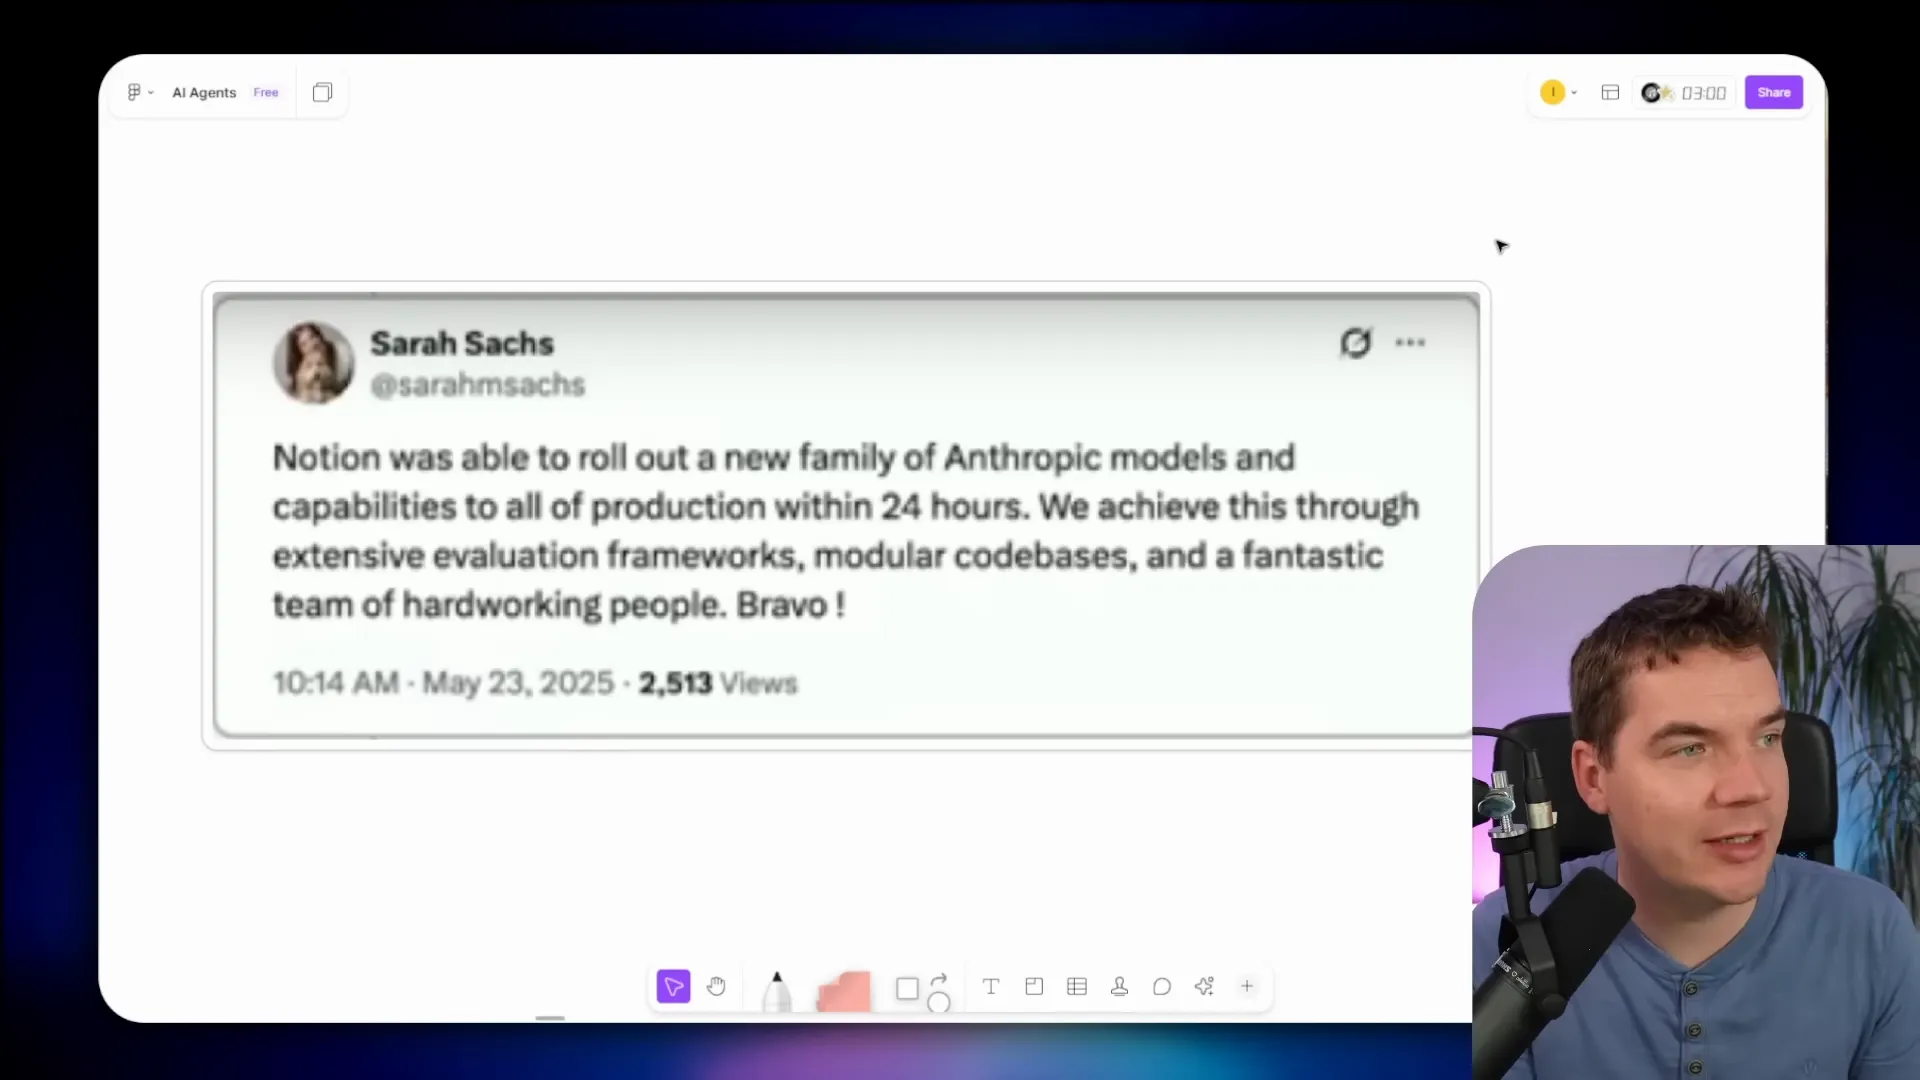Image resolution: width=1920 pixels, height=1080 pixels.
Task: Select the connector arrow tool
Action: click(938, 980)
